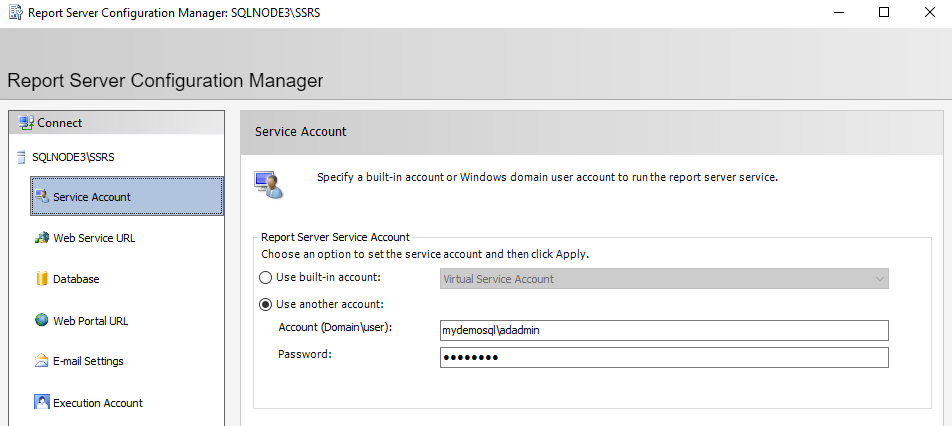Open the Web Service URL page
Screen dimensions: 952x426
pos(94,238)
